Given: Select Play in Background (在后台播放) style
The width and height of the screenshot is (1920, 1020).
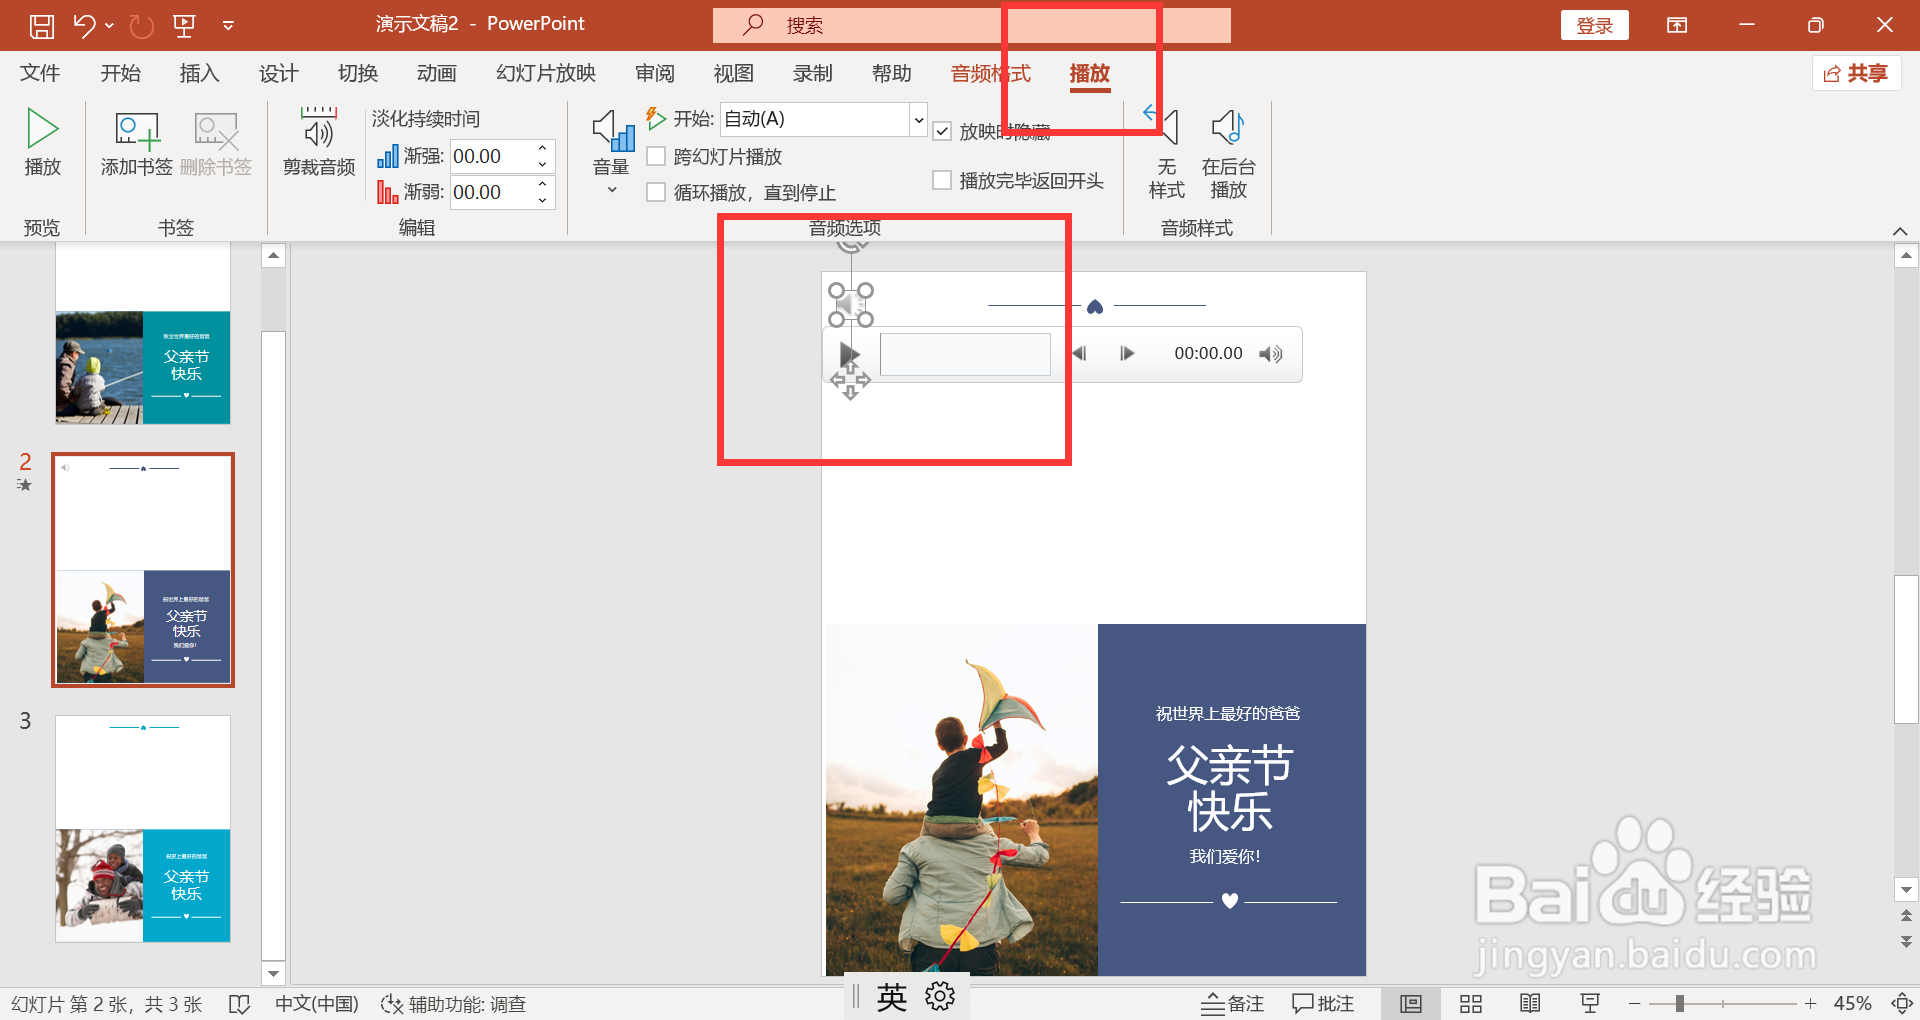Looking at the screenshot, I should click(1228, 153).
